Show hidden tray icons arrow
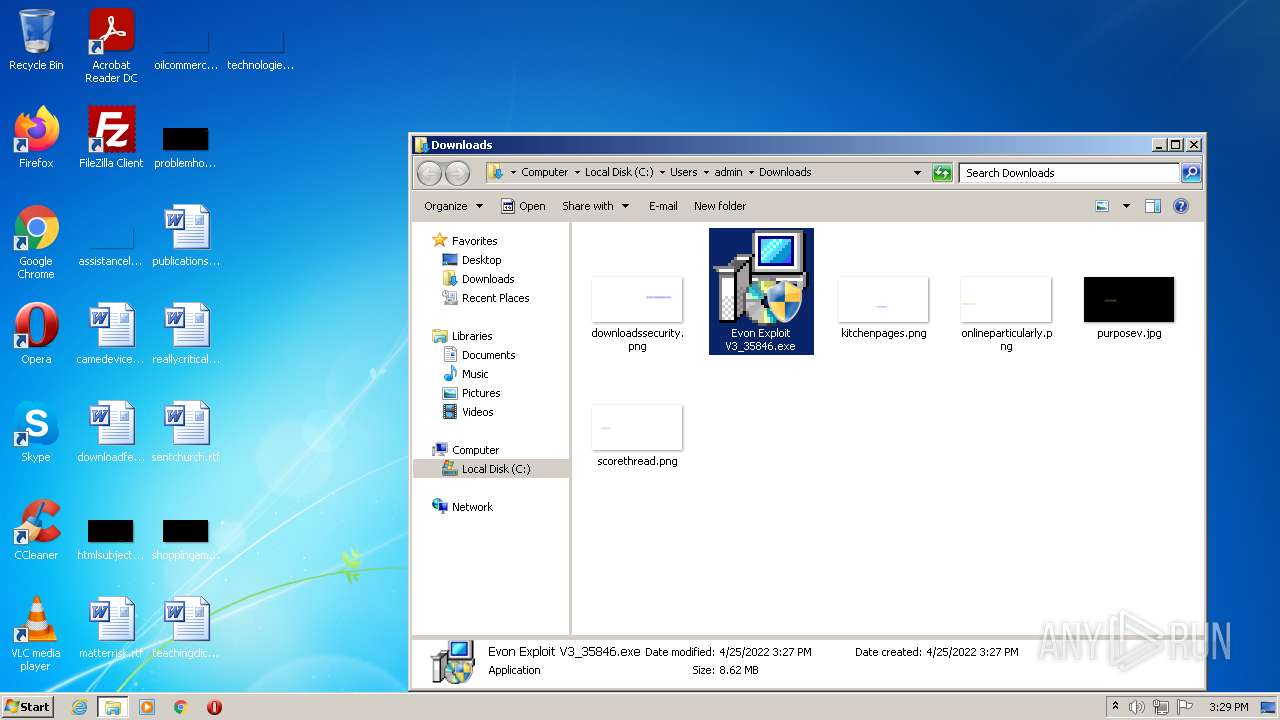This screenshot has width=1280, height=720. coord(1115,707)
